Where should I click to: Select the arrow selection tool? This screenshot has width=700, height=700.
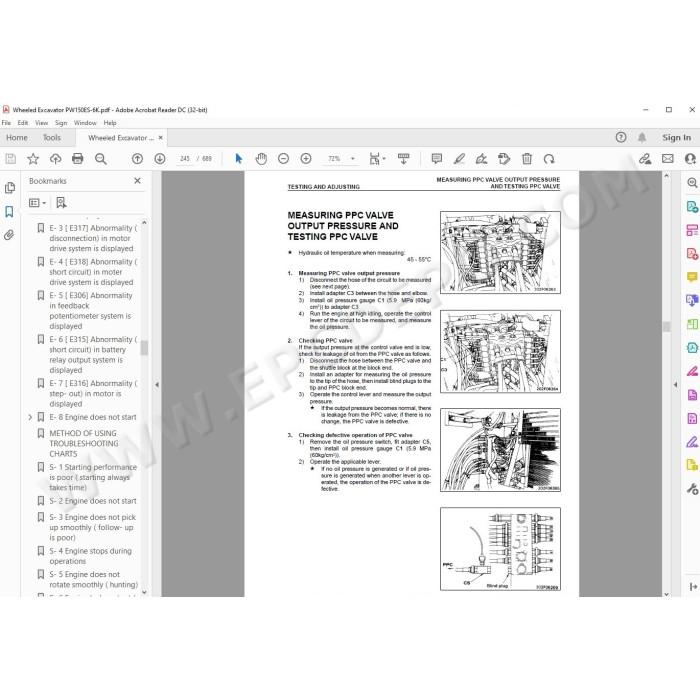239,158
